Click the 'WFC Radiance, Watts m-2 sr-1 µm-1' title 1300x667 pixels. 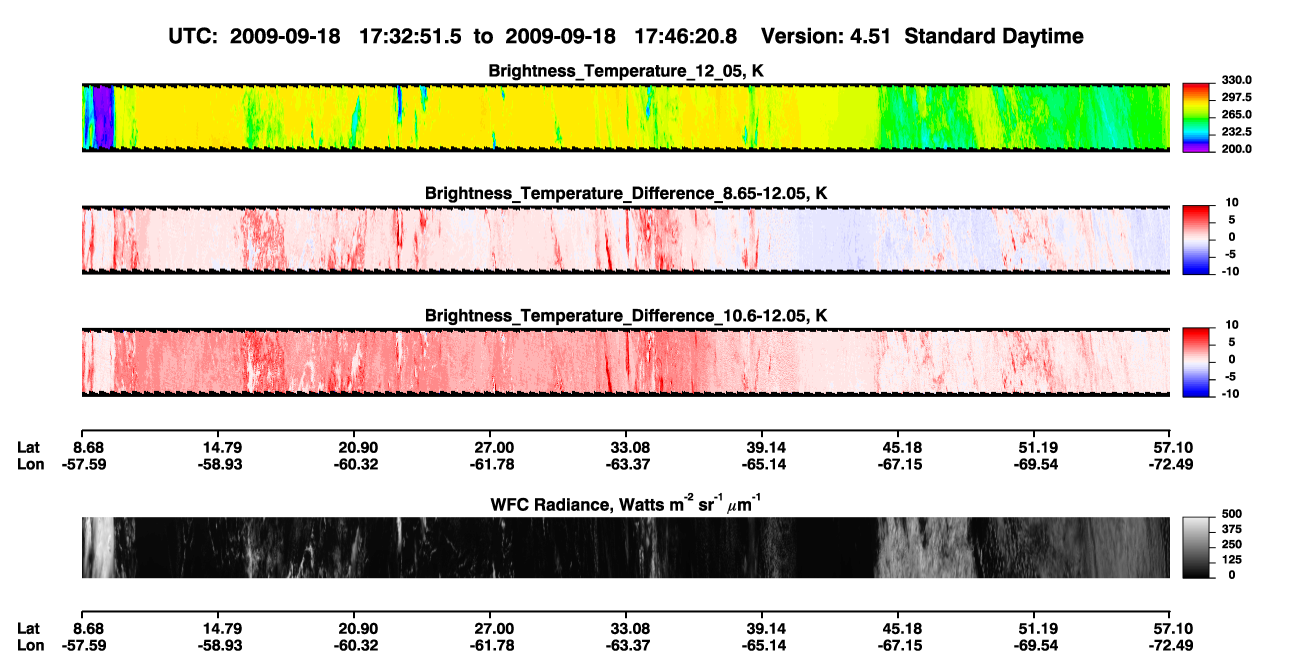[x=626, y=504]
